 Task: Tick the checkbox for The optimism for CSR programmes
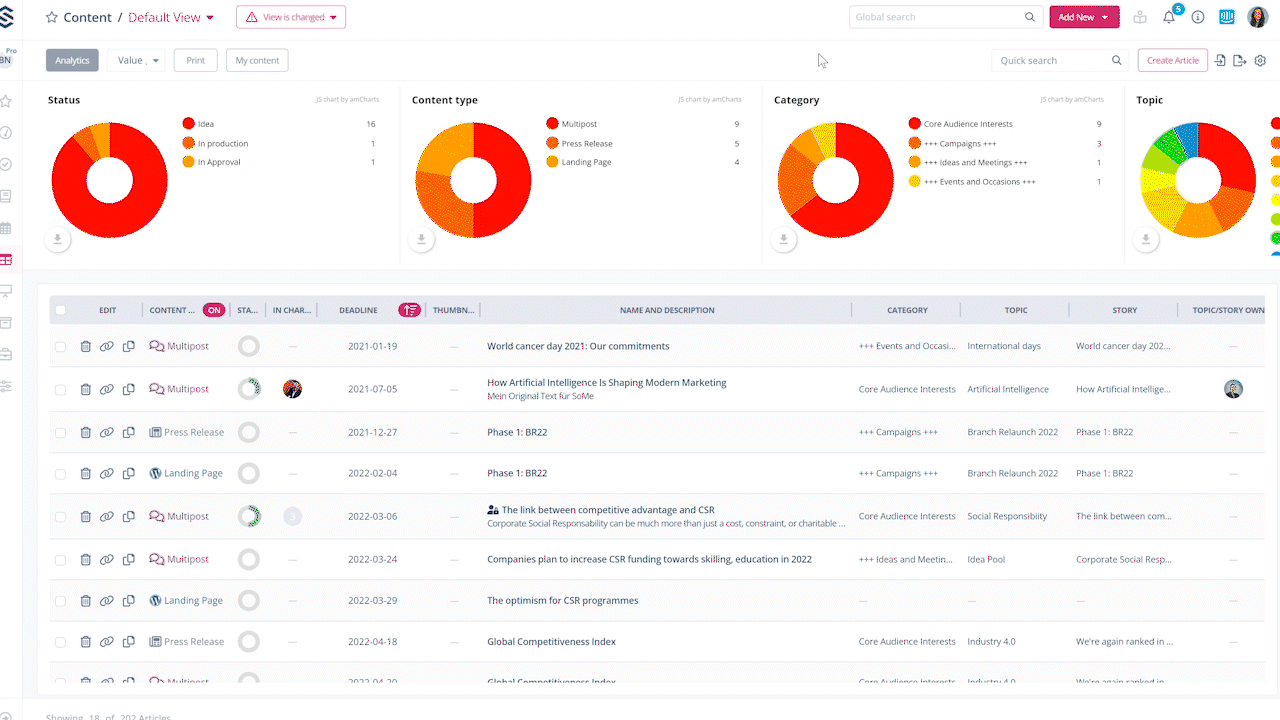tap(60, 601)
